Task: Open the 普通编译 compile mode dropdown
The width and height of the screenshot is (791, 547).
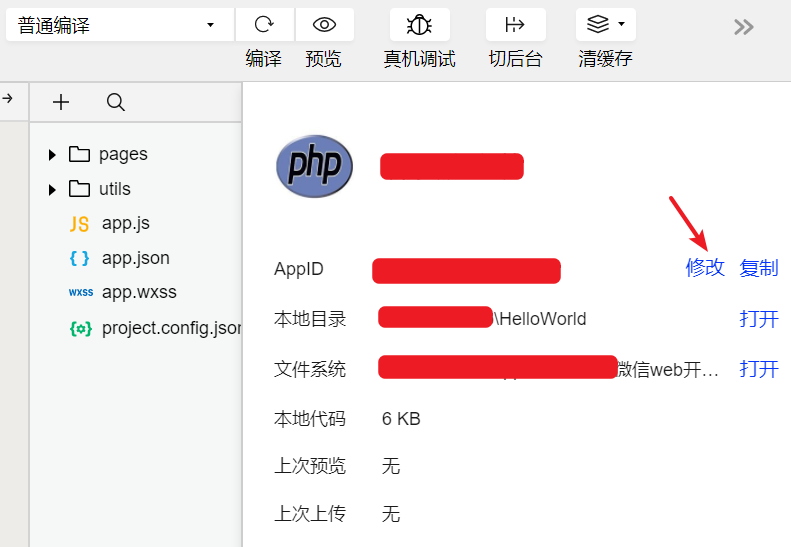Action: [120, 25]
